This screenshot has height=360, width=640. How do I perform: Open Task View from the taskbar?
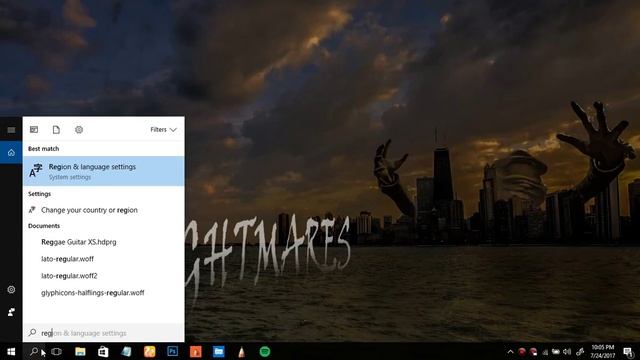click(x=57, y=351)
